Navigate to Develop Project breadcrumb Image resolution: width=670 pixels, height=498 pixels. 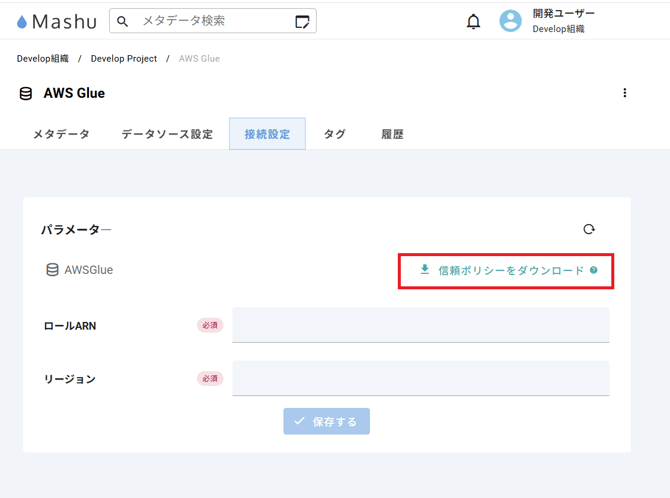click(124, 59)
